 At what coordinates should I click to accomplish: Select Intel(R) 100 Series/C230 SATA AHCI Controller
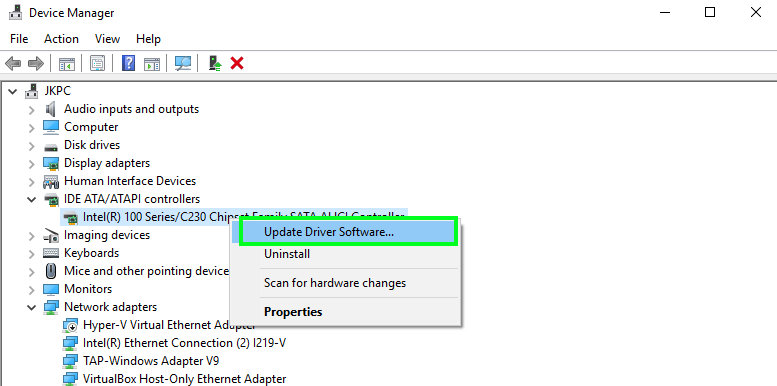click(233, 217)
